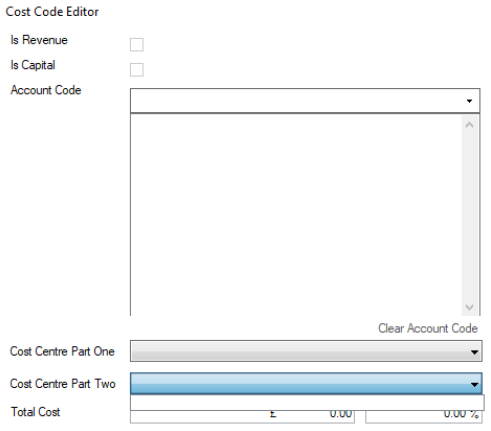Click the Account Code label text
The height and width of the screenshot is (431, 491).
[46, 90]
